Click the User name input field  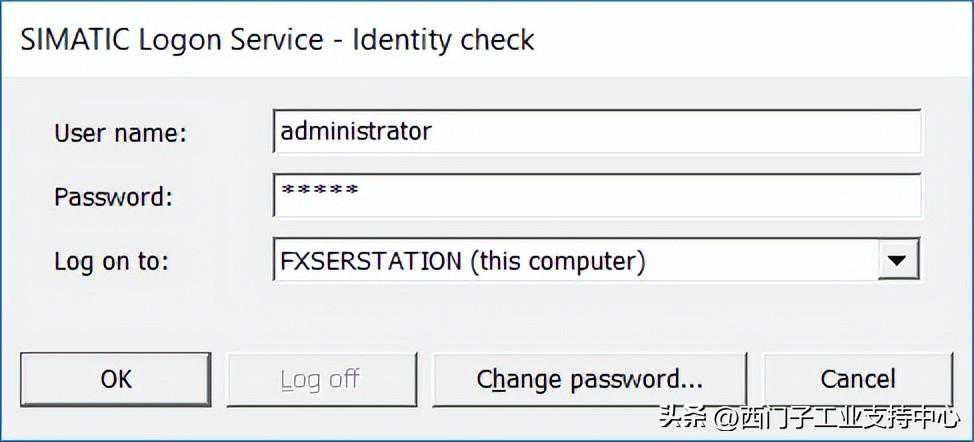point(596,131)
